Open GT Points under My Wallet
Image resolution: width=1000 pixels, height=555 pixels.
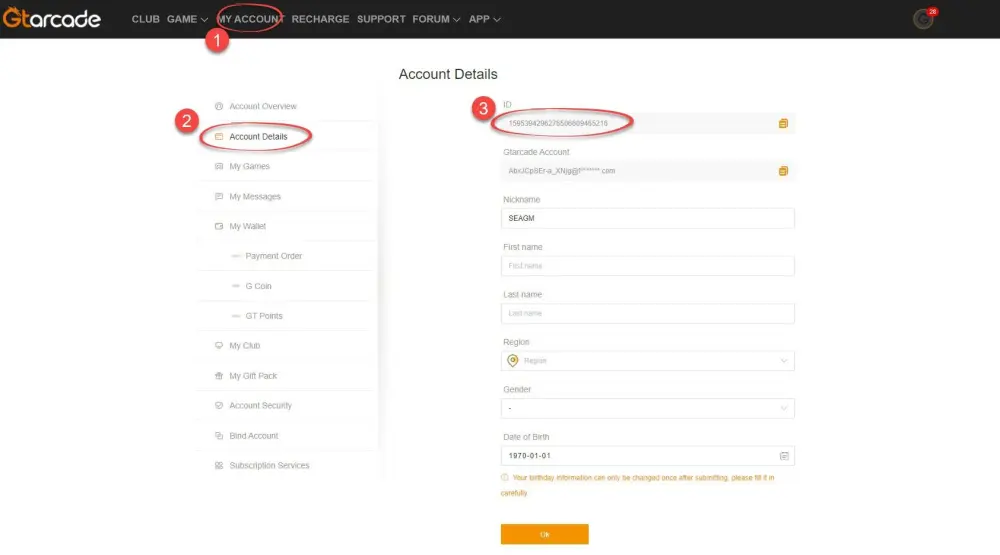[x=264, y=316]
